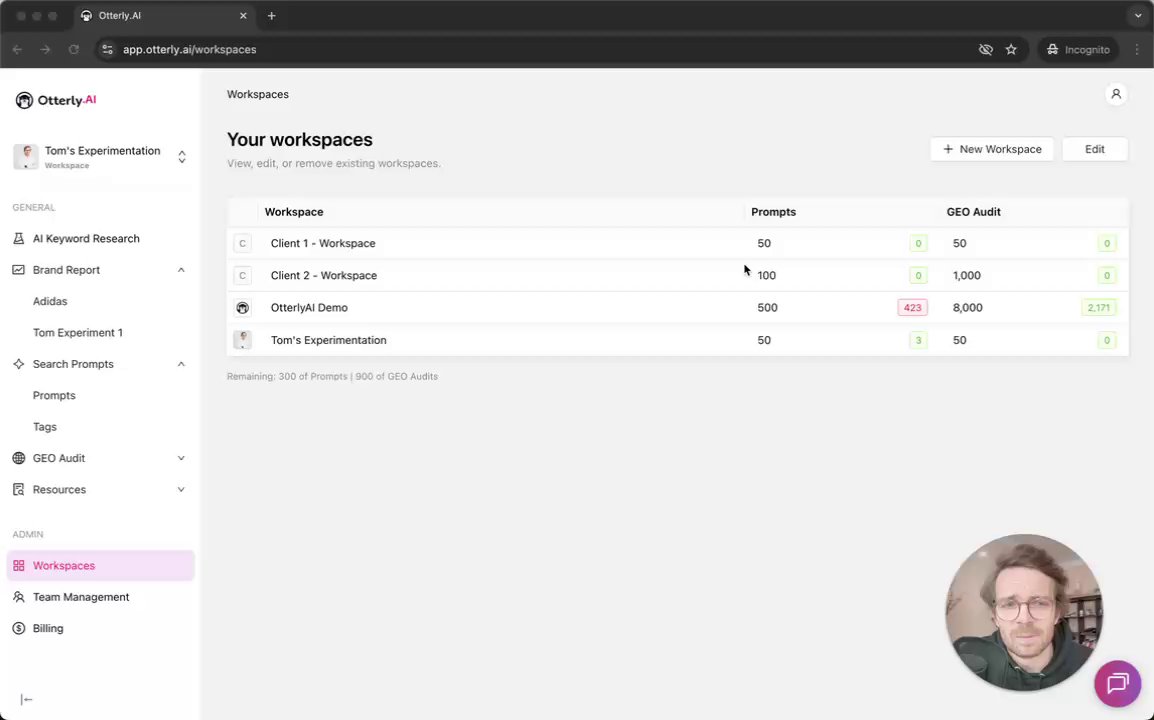Expand the GEO Audit section
The height and width of the screenshot is (720, 1154).
coord(181,458)
